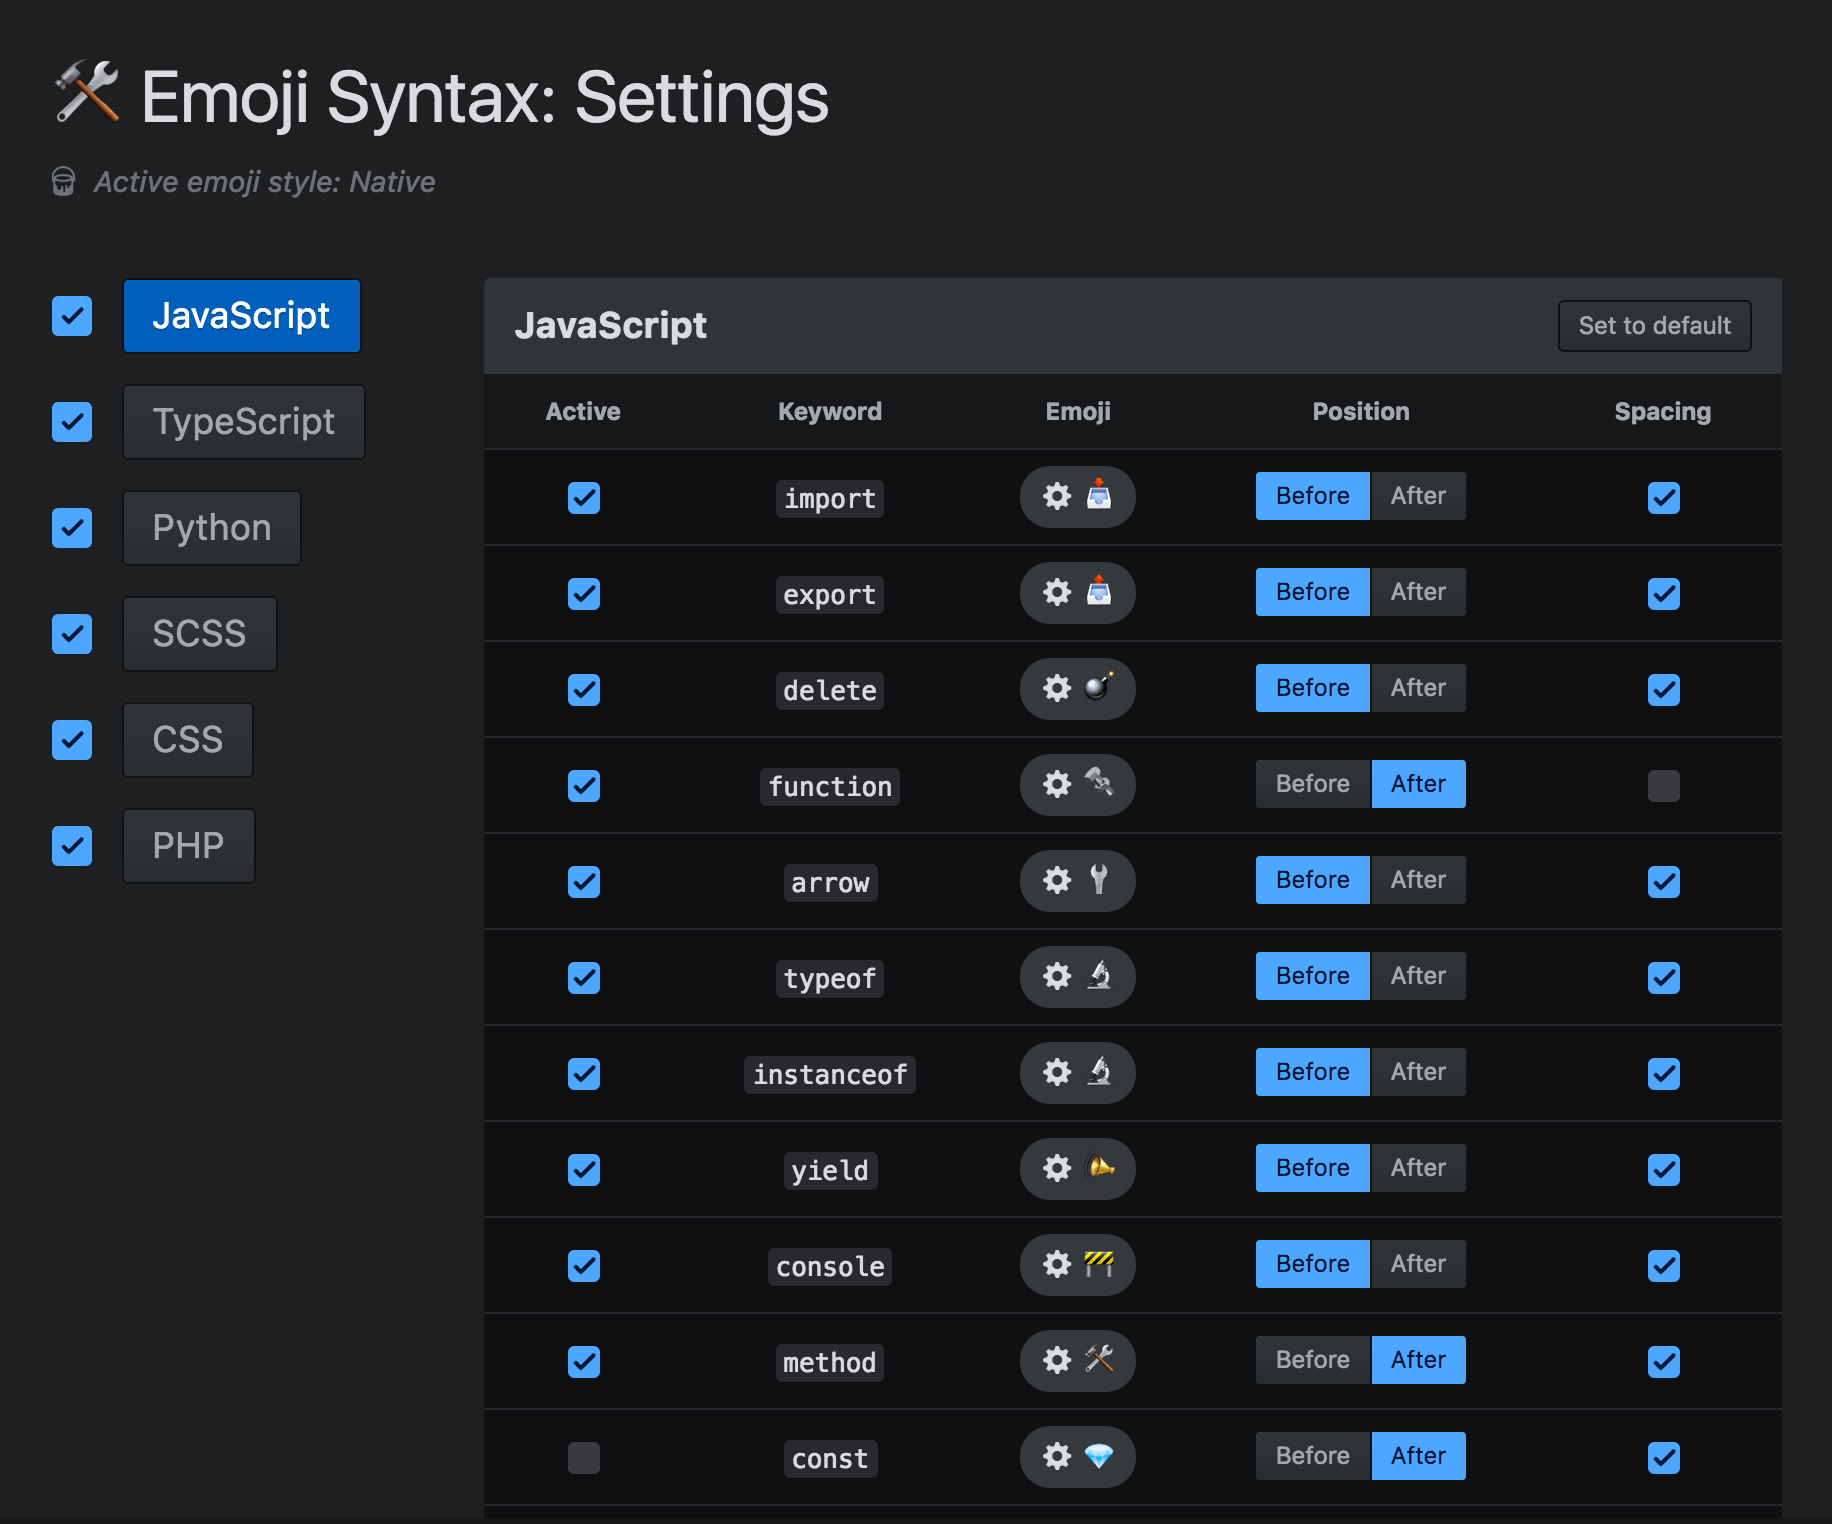Change the bomb emoji for delete
Viewport: 1832px width, 1524px height.
tap(1077, 689)
